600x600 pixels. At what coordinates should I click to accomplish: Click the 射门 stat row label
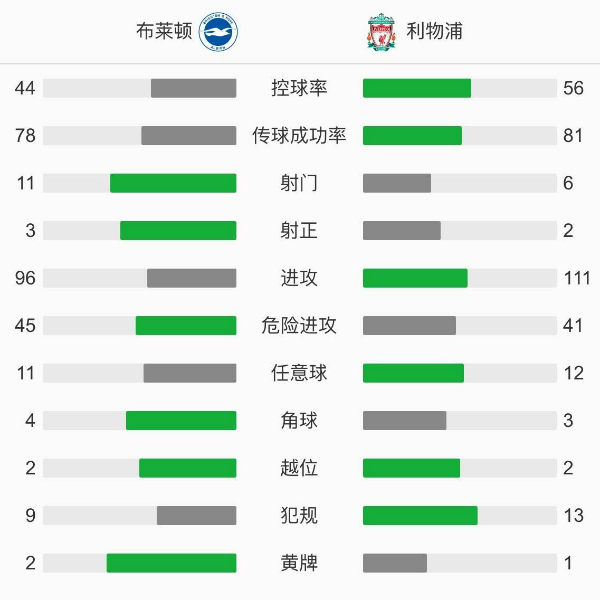[299, 183]
